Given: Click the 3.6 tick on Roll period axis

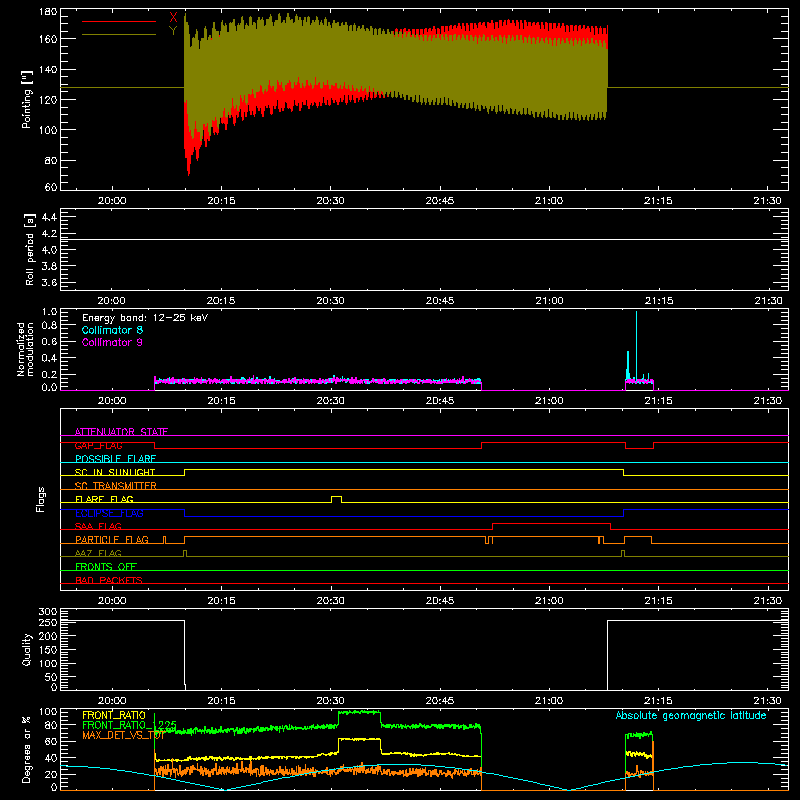Looking at the screenshot, I should point(49,282).
